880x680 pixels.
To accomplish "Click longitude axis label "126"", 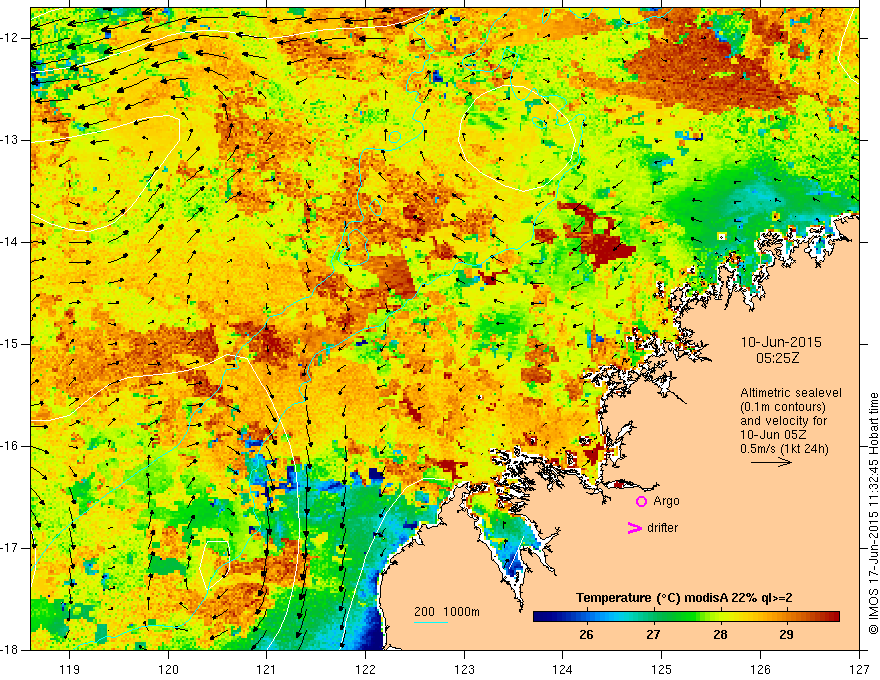I will coord(760,669).
